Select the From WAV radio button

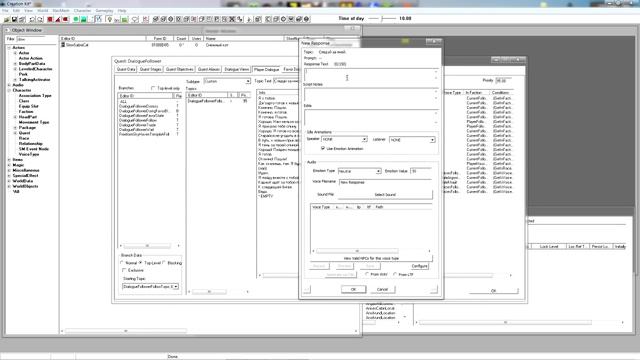[367, 274]
